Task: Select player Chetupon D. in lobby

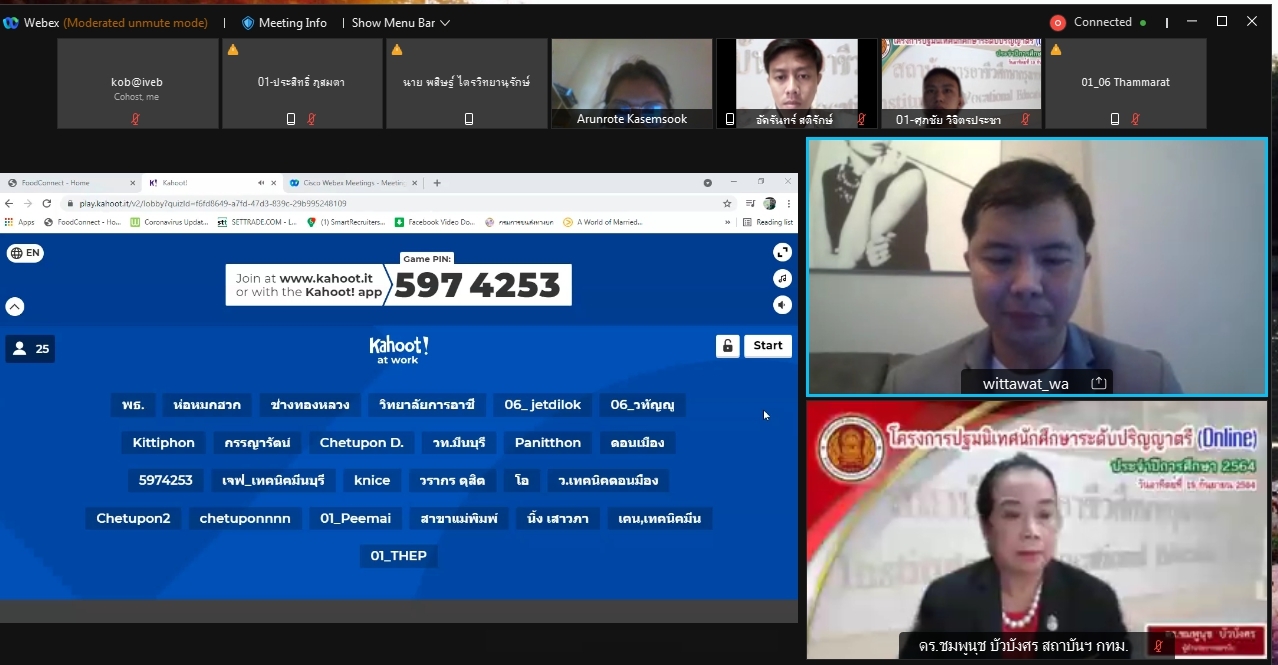Action: point(362,442)
